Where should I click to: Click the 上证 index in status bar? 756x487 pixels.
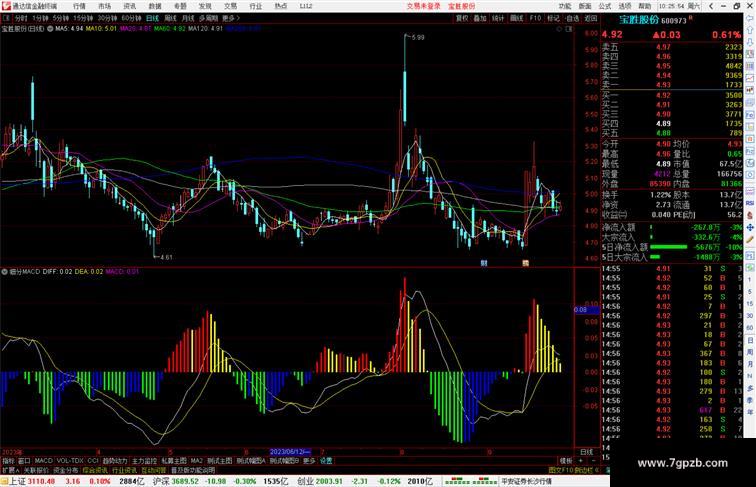click(x=17, y=481)
